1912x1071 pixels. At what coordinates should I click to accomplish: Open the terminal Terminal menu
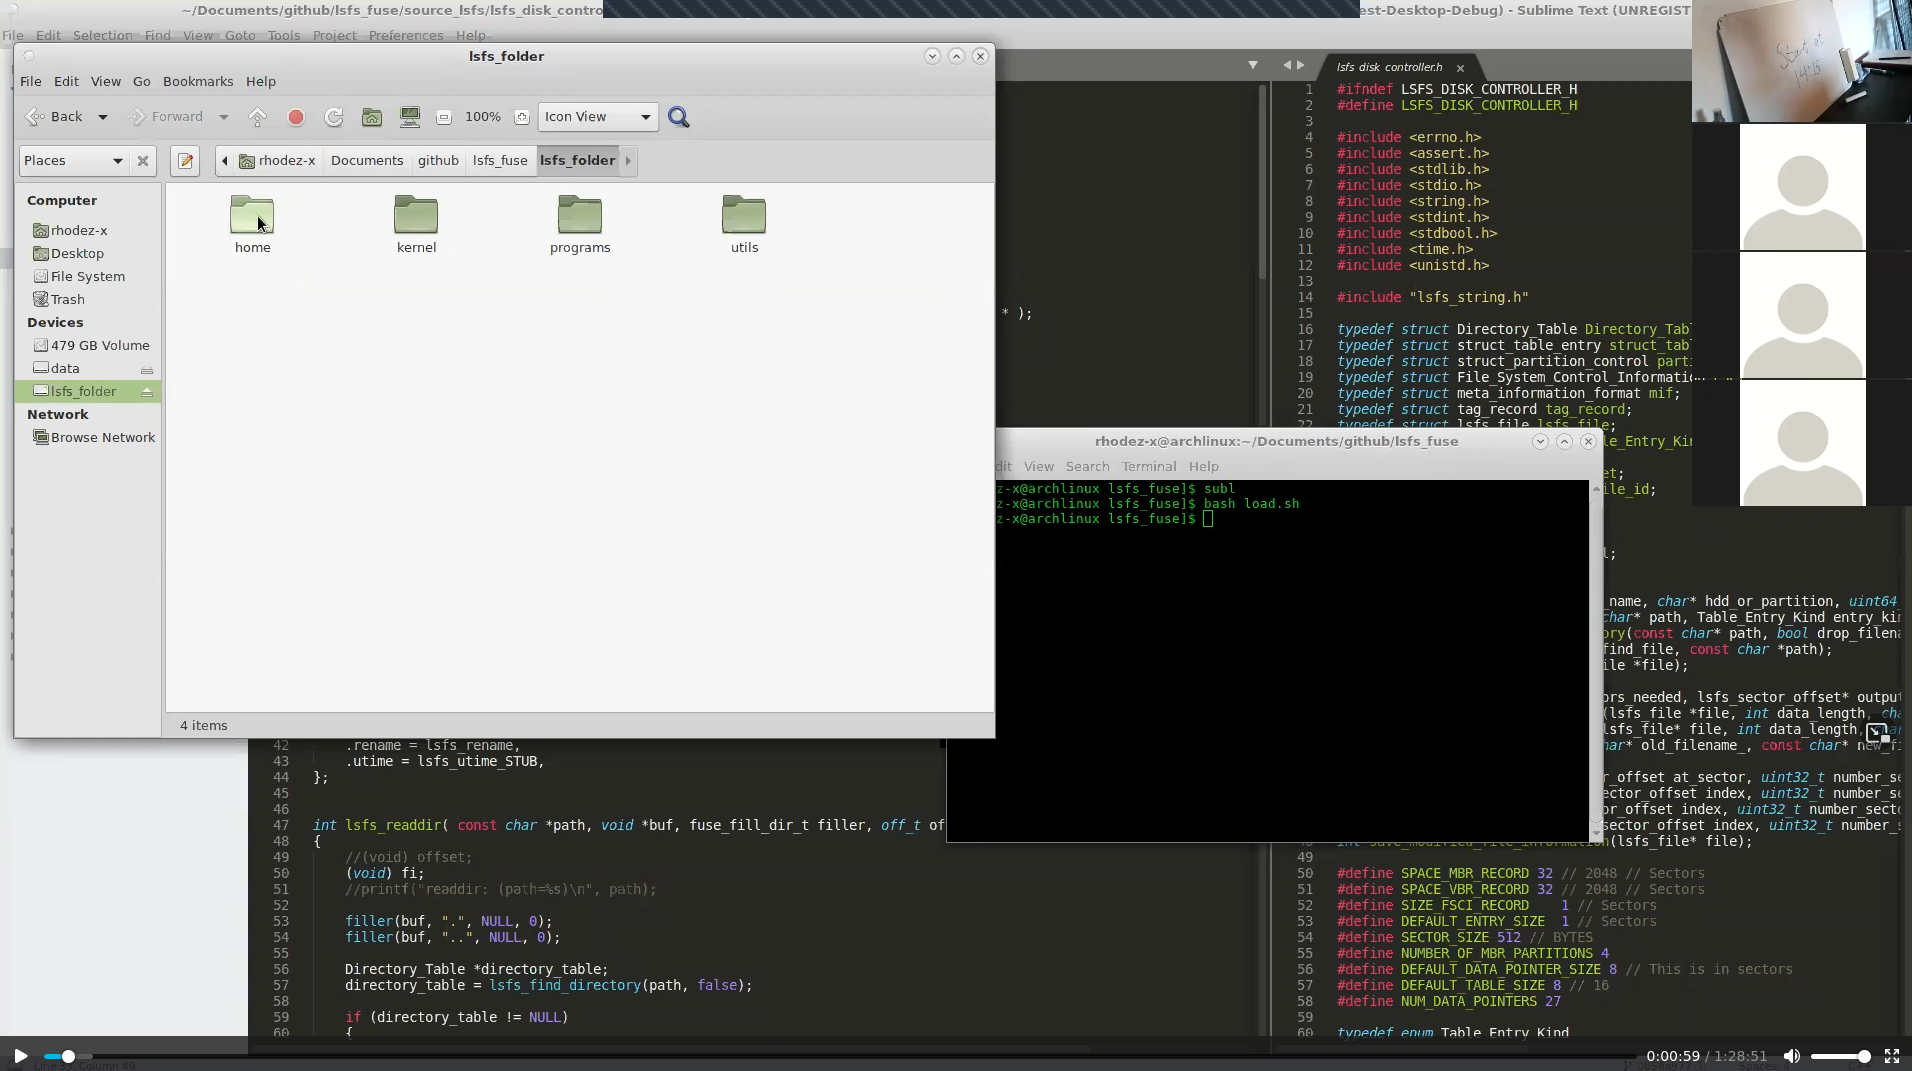[1148, 466]
